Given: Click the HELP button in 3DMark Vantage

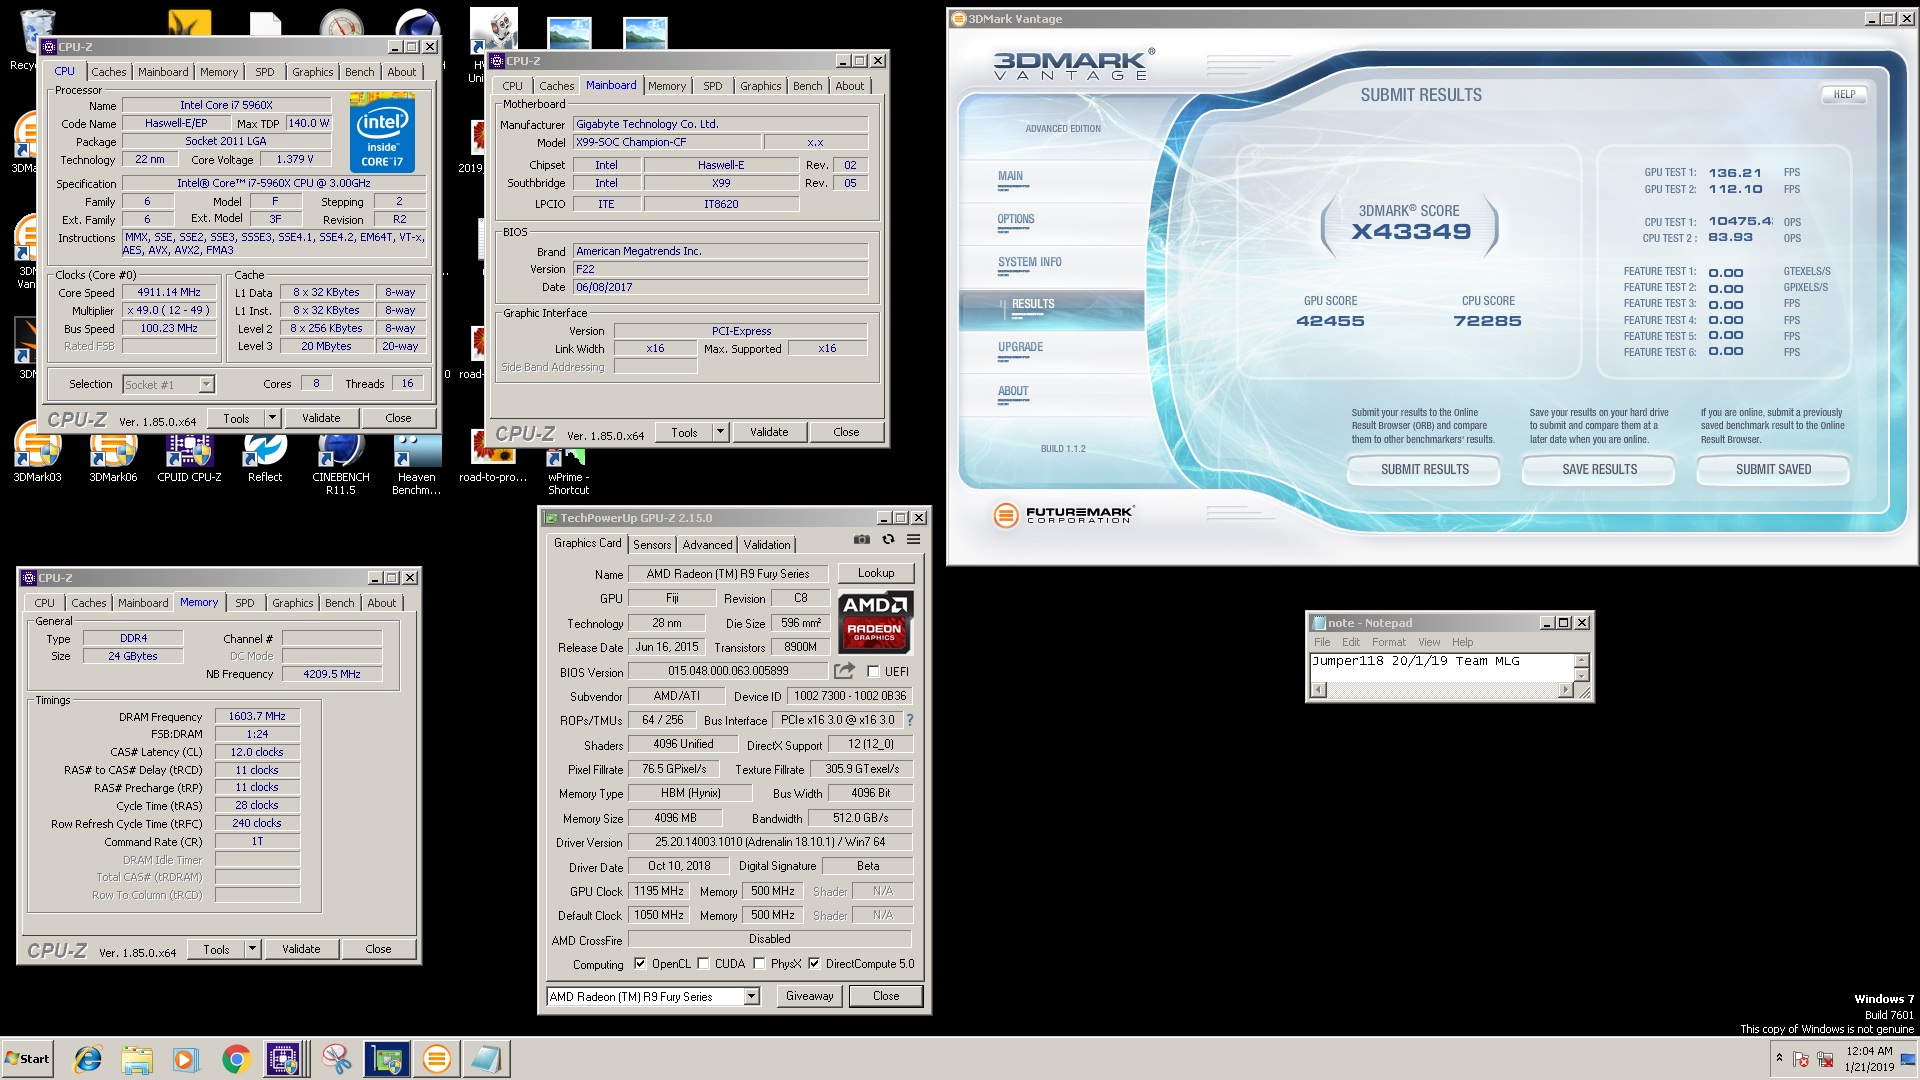Looking at the screenshot, I should (x=1844, y=94).
